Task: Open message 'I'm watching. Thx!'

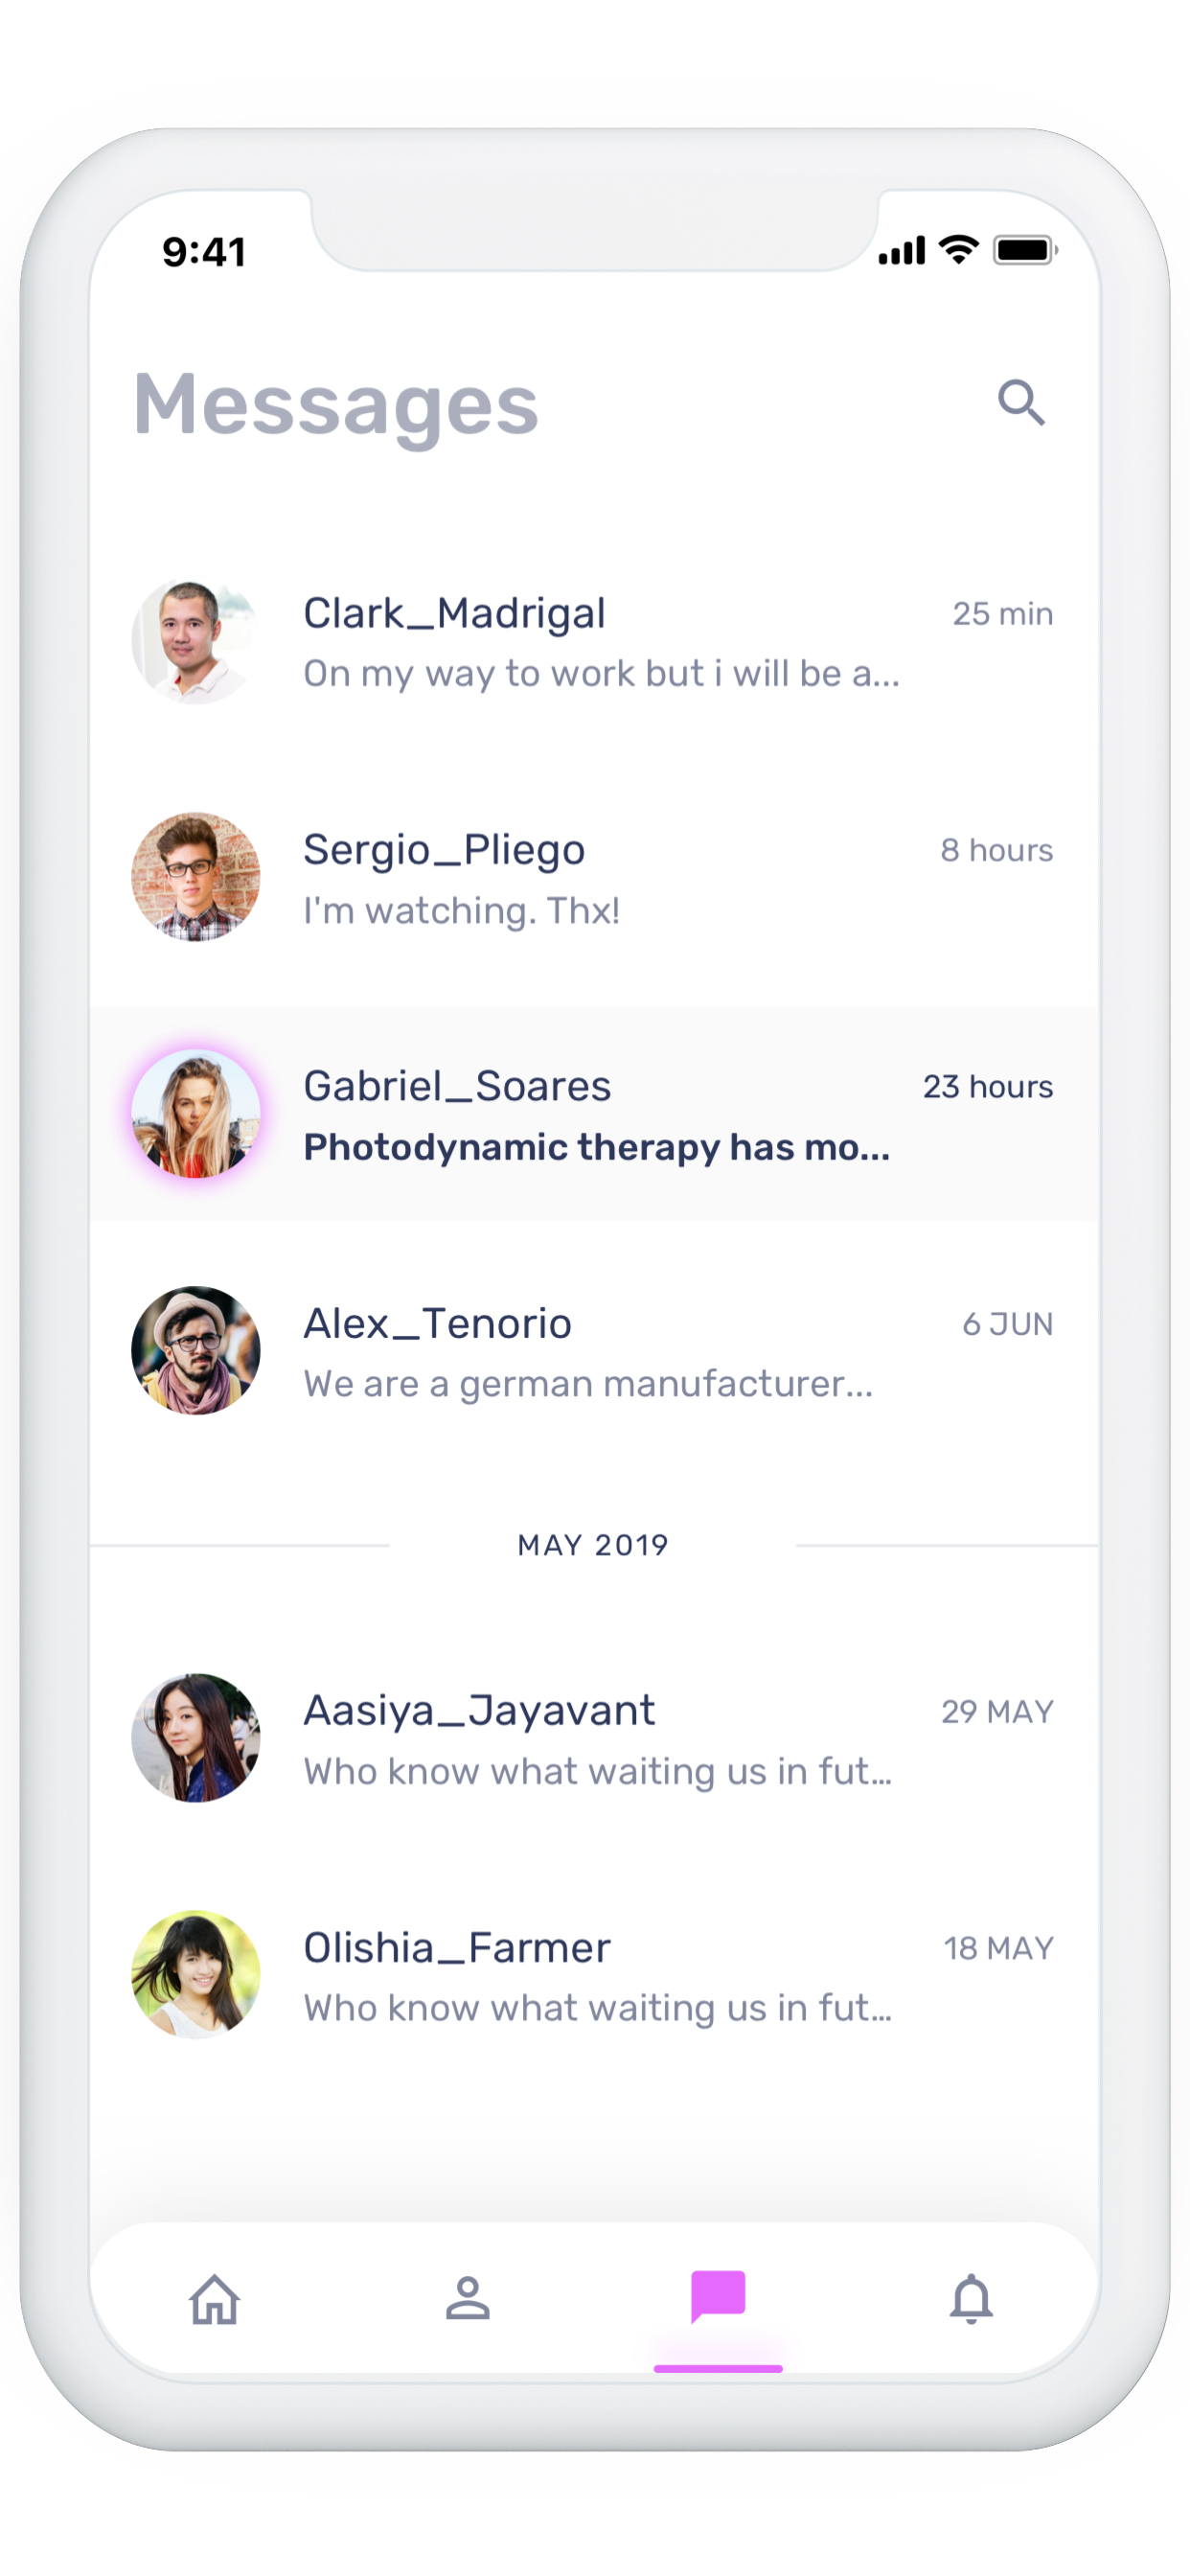Action: pyautogui.click(x=462, y=911)
